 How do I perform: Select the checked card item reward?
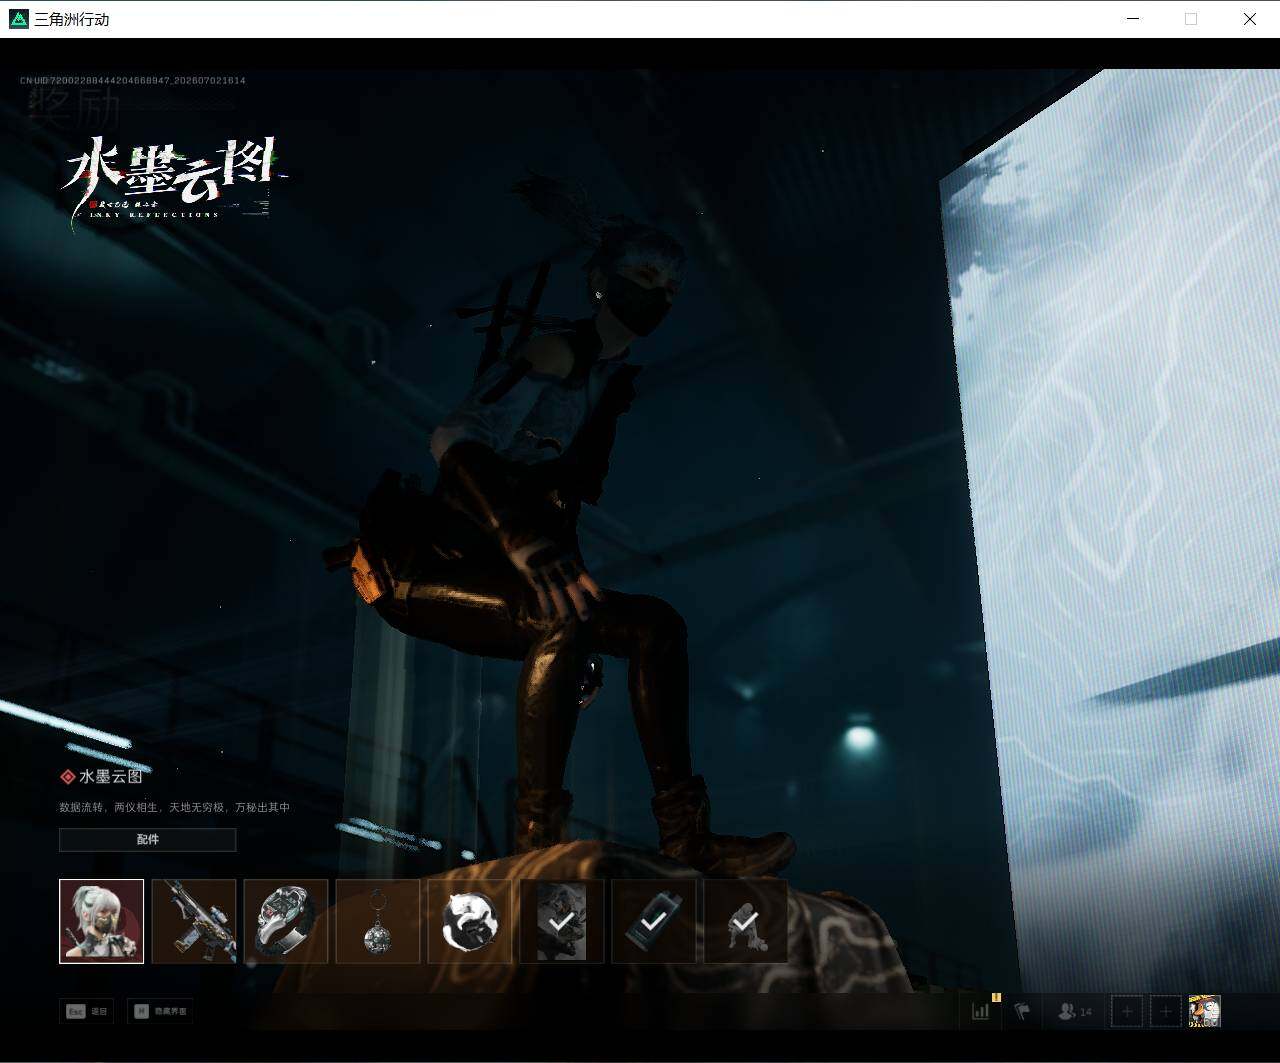[x=654, y=921]
